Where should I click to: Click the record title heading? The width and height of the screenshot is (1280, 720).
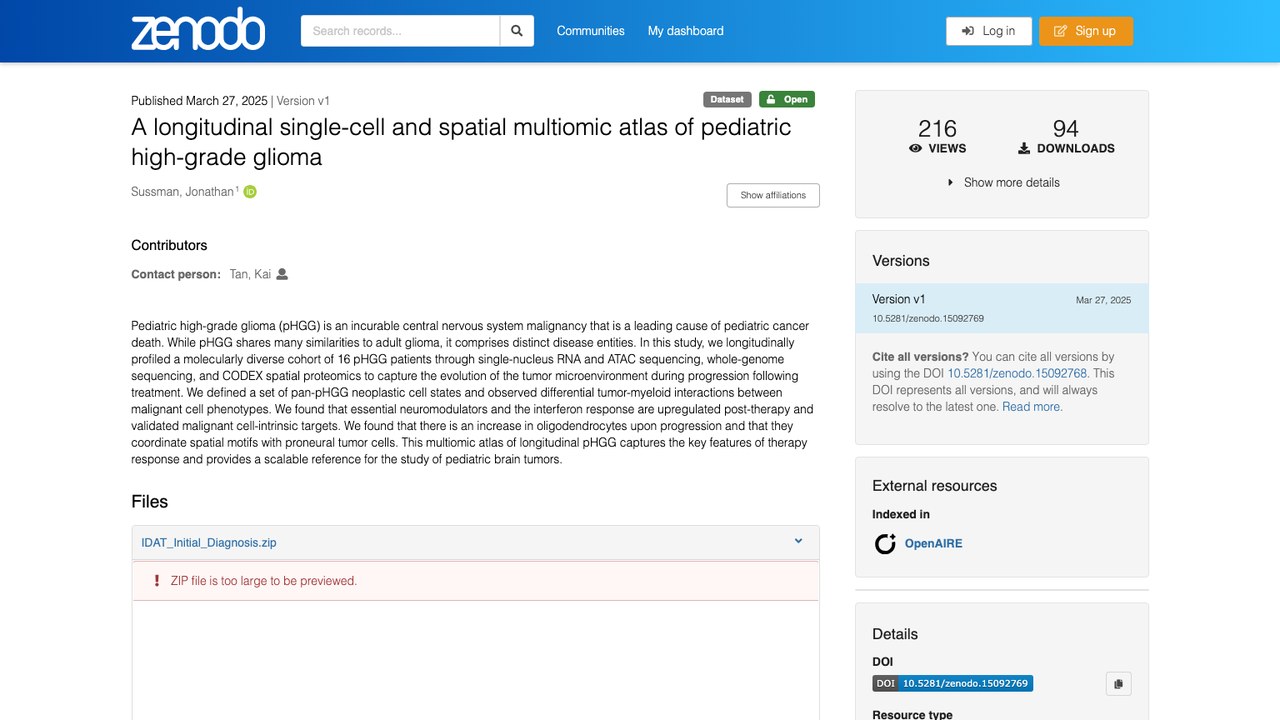point(461,142)
